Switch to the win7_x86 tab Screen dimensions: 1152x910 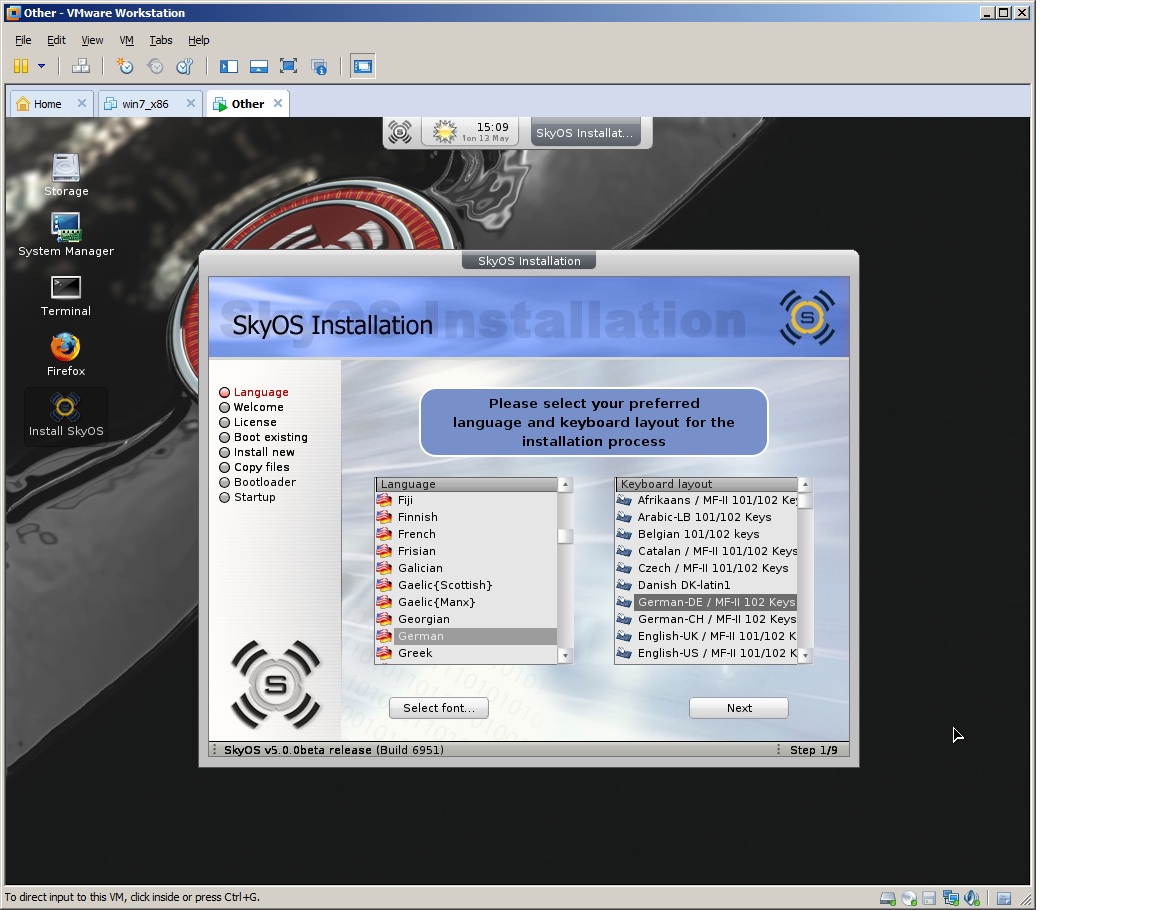(146, 104)
